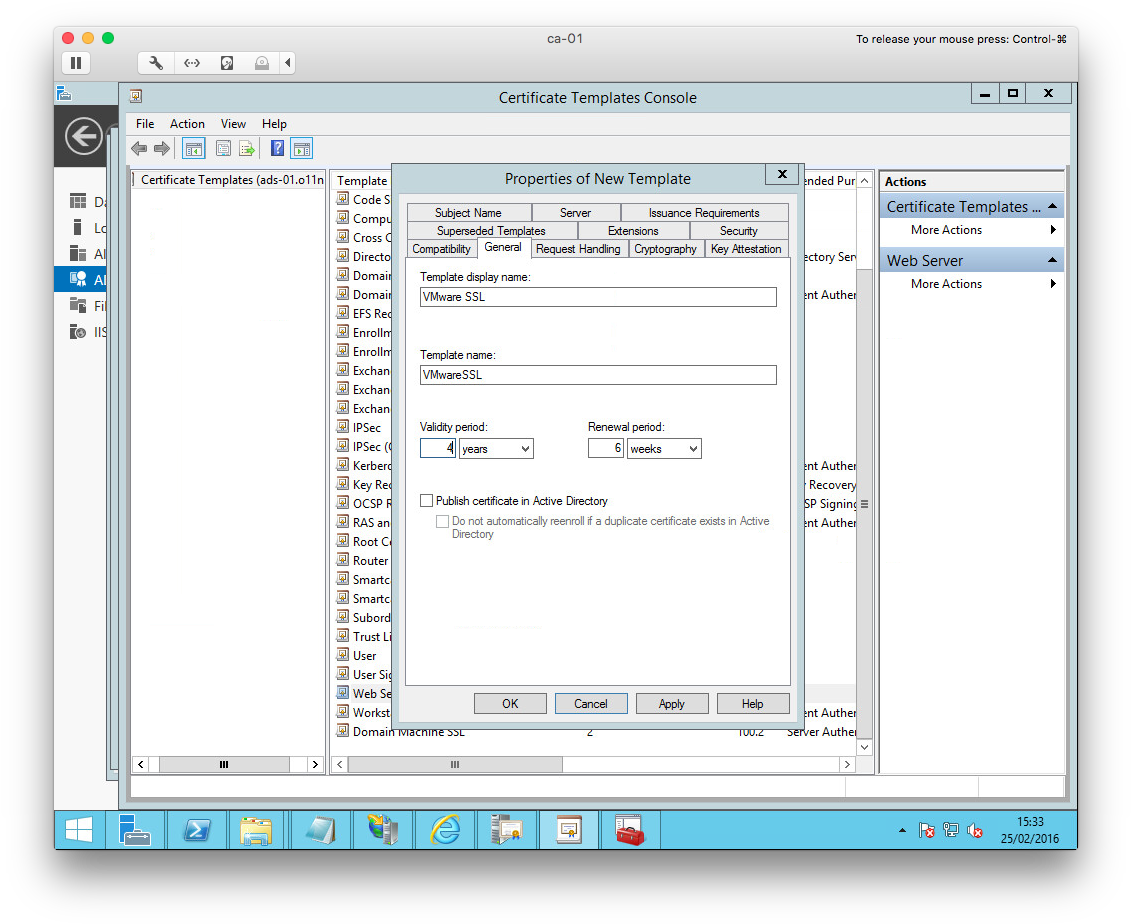Collapse the Web Server actions section
Image resolution: width=1131 pixels, height=924 pixels.
tap(1053, 260)
